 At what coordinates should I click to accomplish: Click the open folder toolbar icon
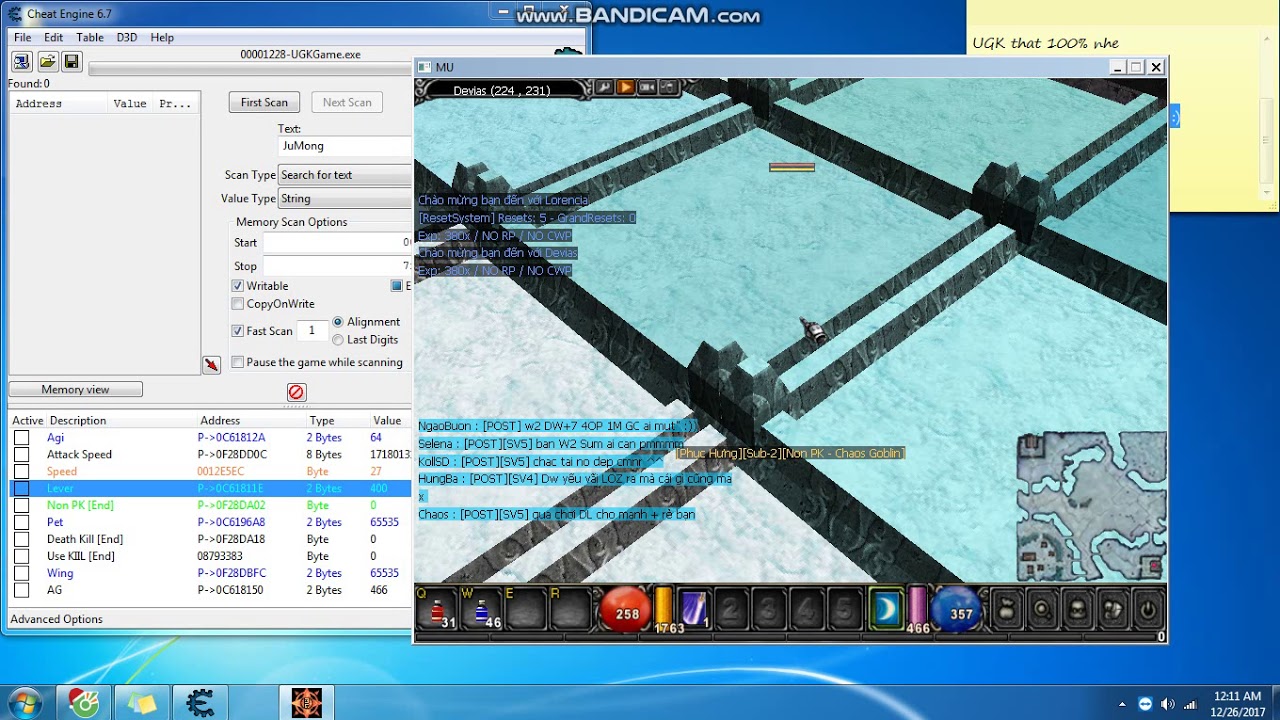pos(47,62)
